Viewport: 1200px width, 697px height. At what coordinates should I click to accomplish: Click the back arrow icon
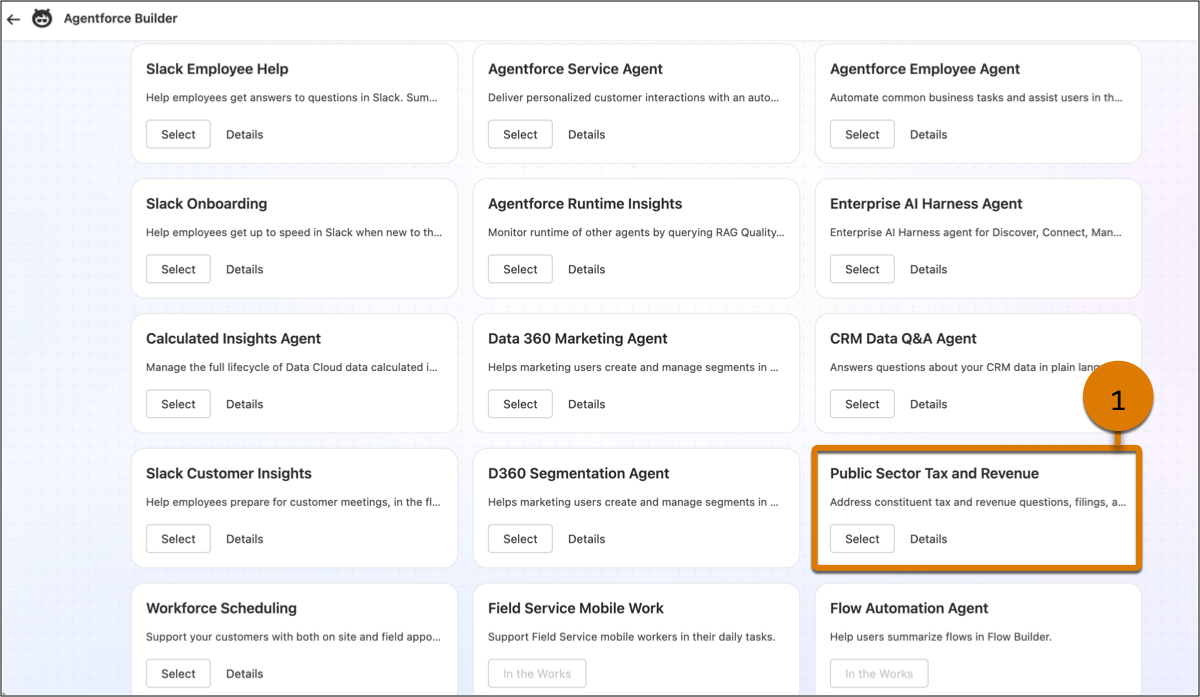point(13,19)
